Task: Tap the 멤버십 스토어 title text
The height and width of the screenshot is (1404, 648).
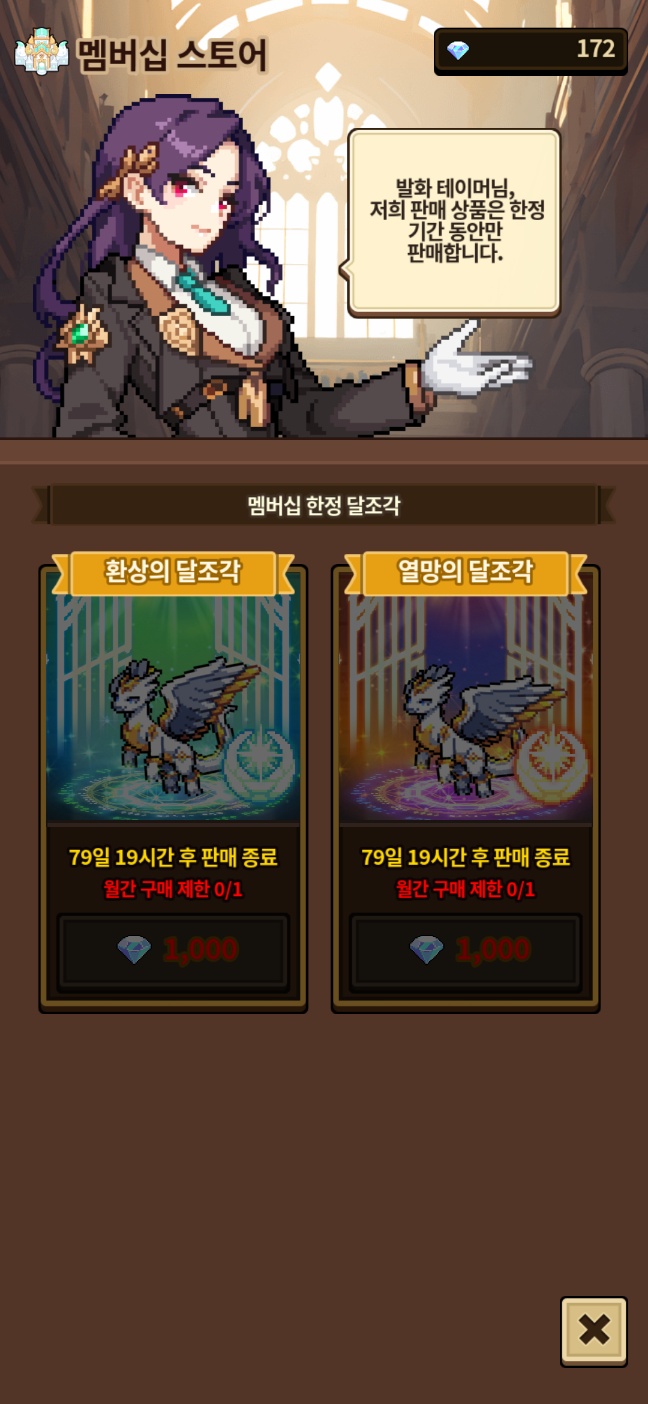Action: (x=172, y=53)
